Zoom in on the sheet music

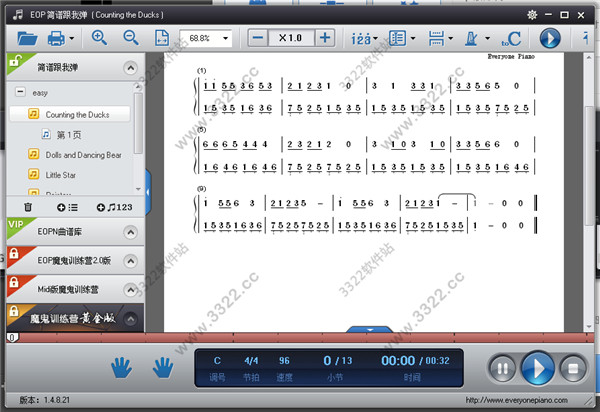(99, 38)
